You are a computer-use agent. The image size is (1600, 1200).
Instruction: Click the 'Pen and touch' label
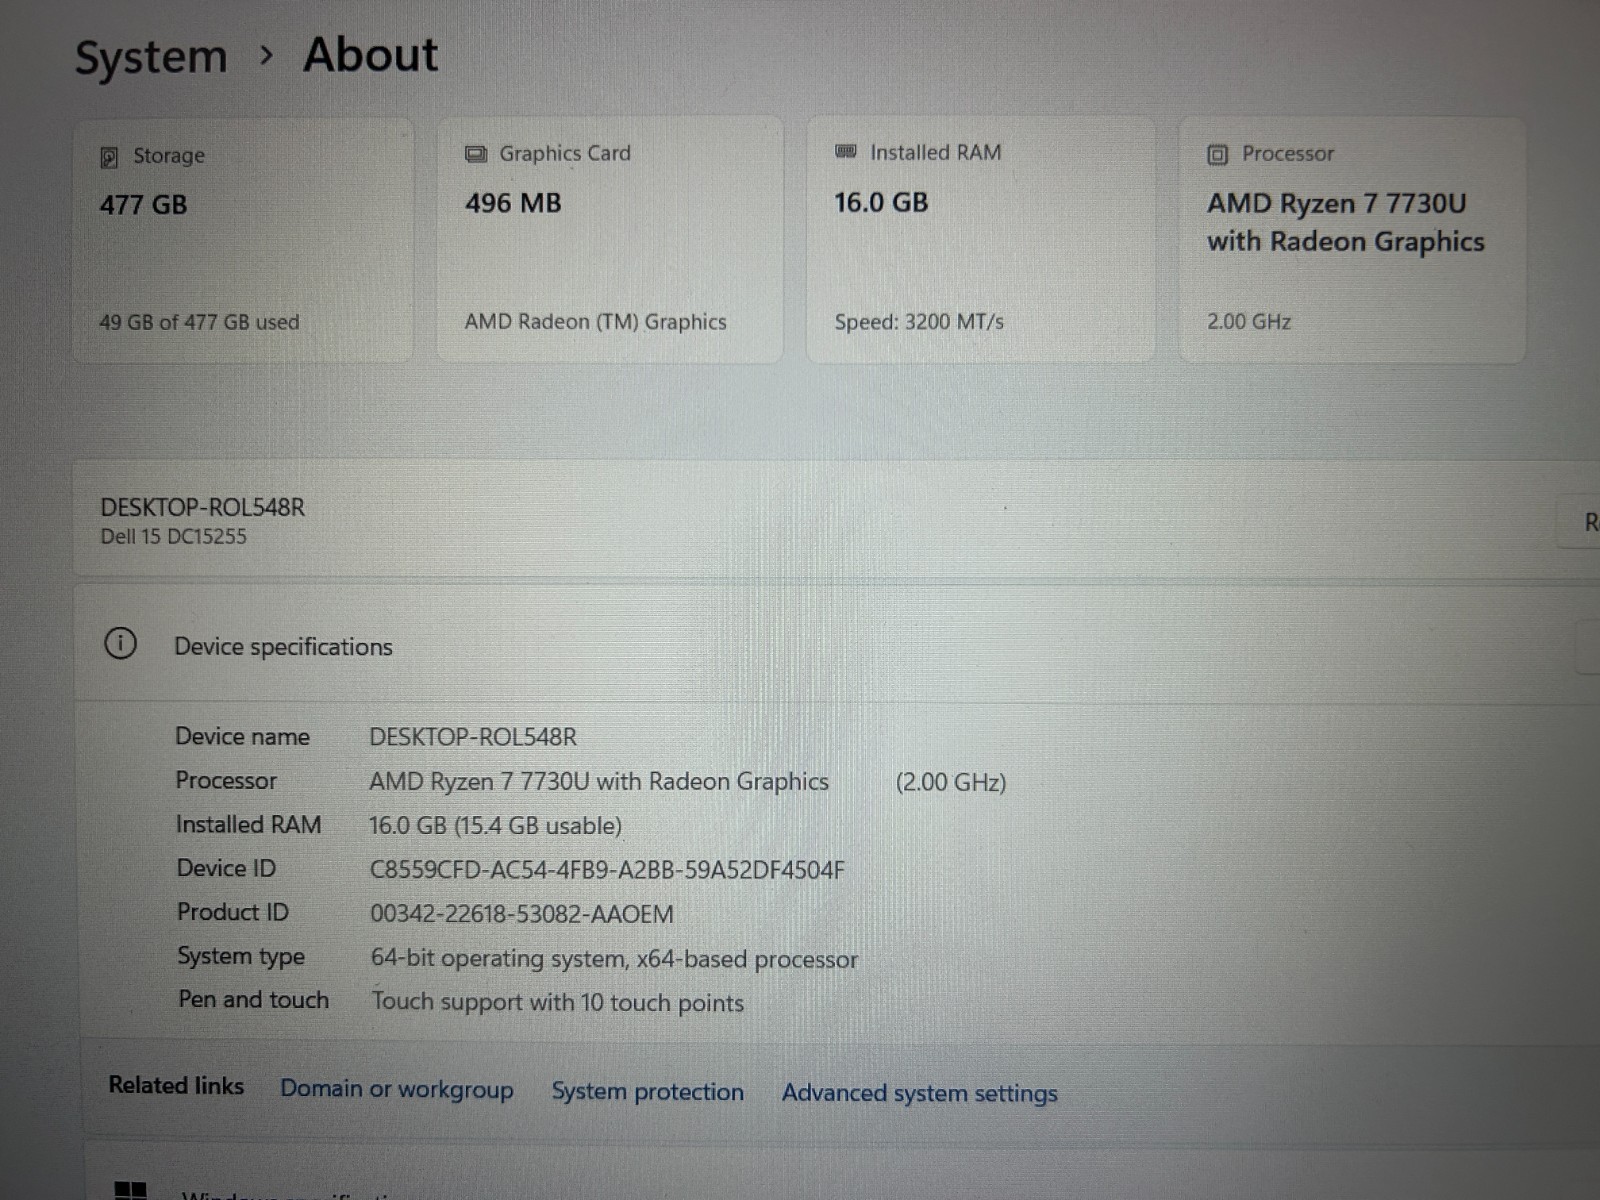[x=254, y=1000]
